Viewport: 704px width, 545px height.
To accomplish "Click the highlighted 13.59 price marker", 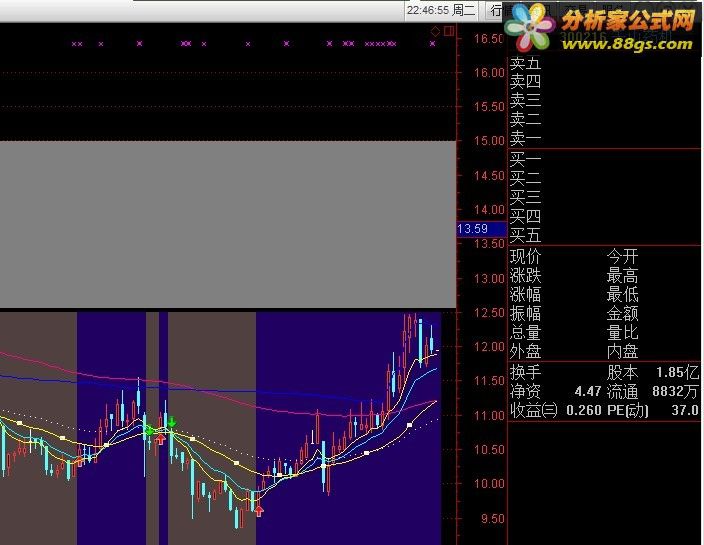I will coord(481,229).
